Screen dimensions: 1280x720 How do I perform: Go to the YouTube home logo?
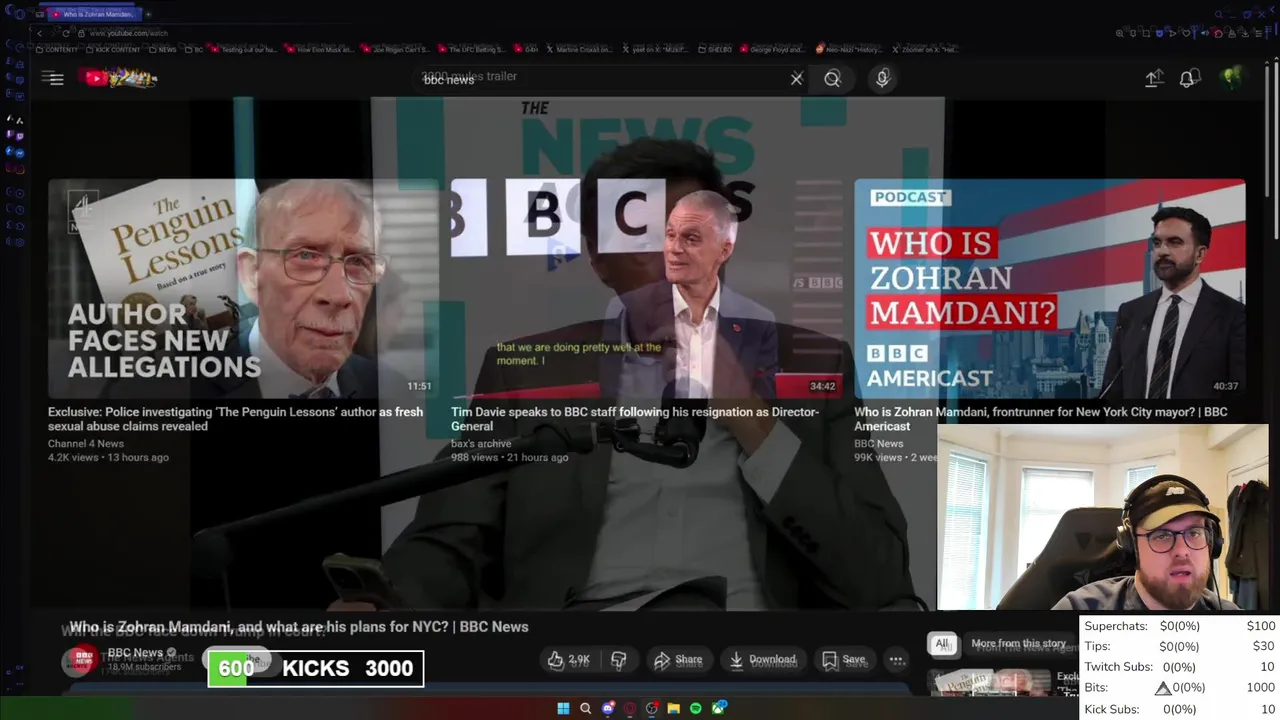click(x=121, y=78)
